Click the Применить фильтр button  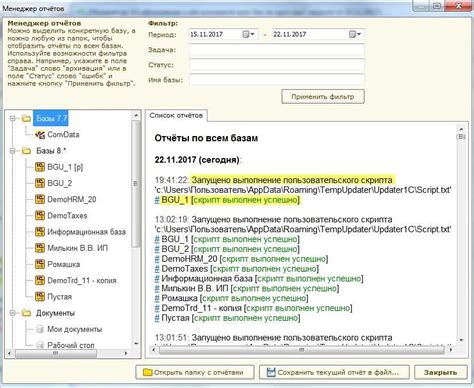(323, 97)
